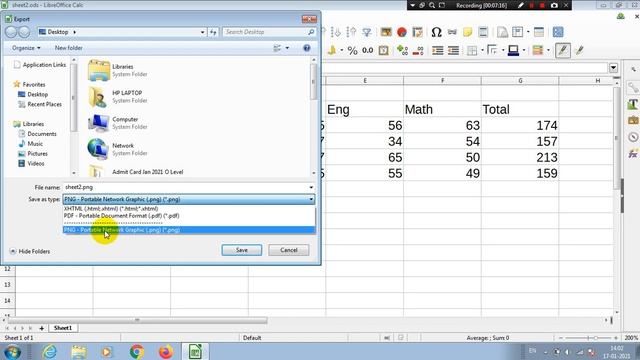Open the File name history dropdown arrow
Screen dimensions: 640x360
click(x=311, y=187)
